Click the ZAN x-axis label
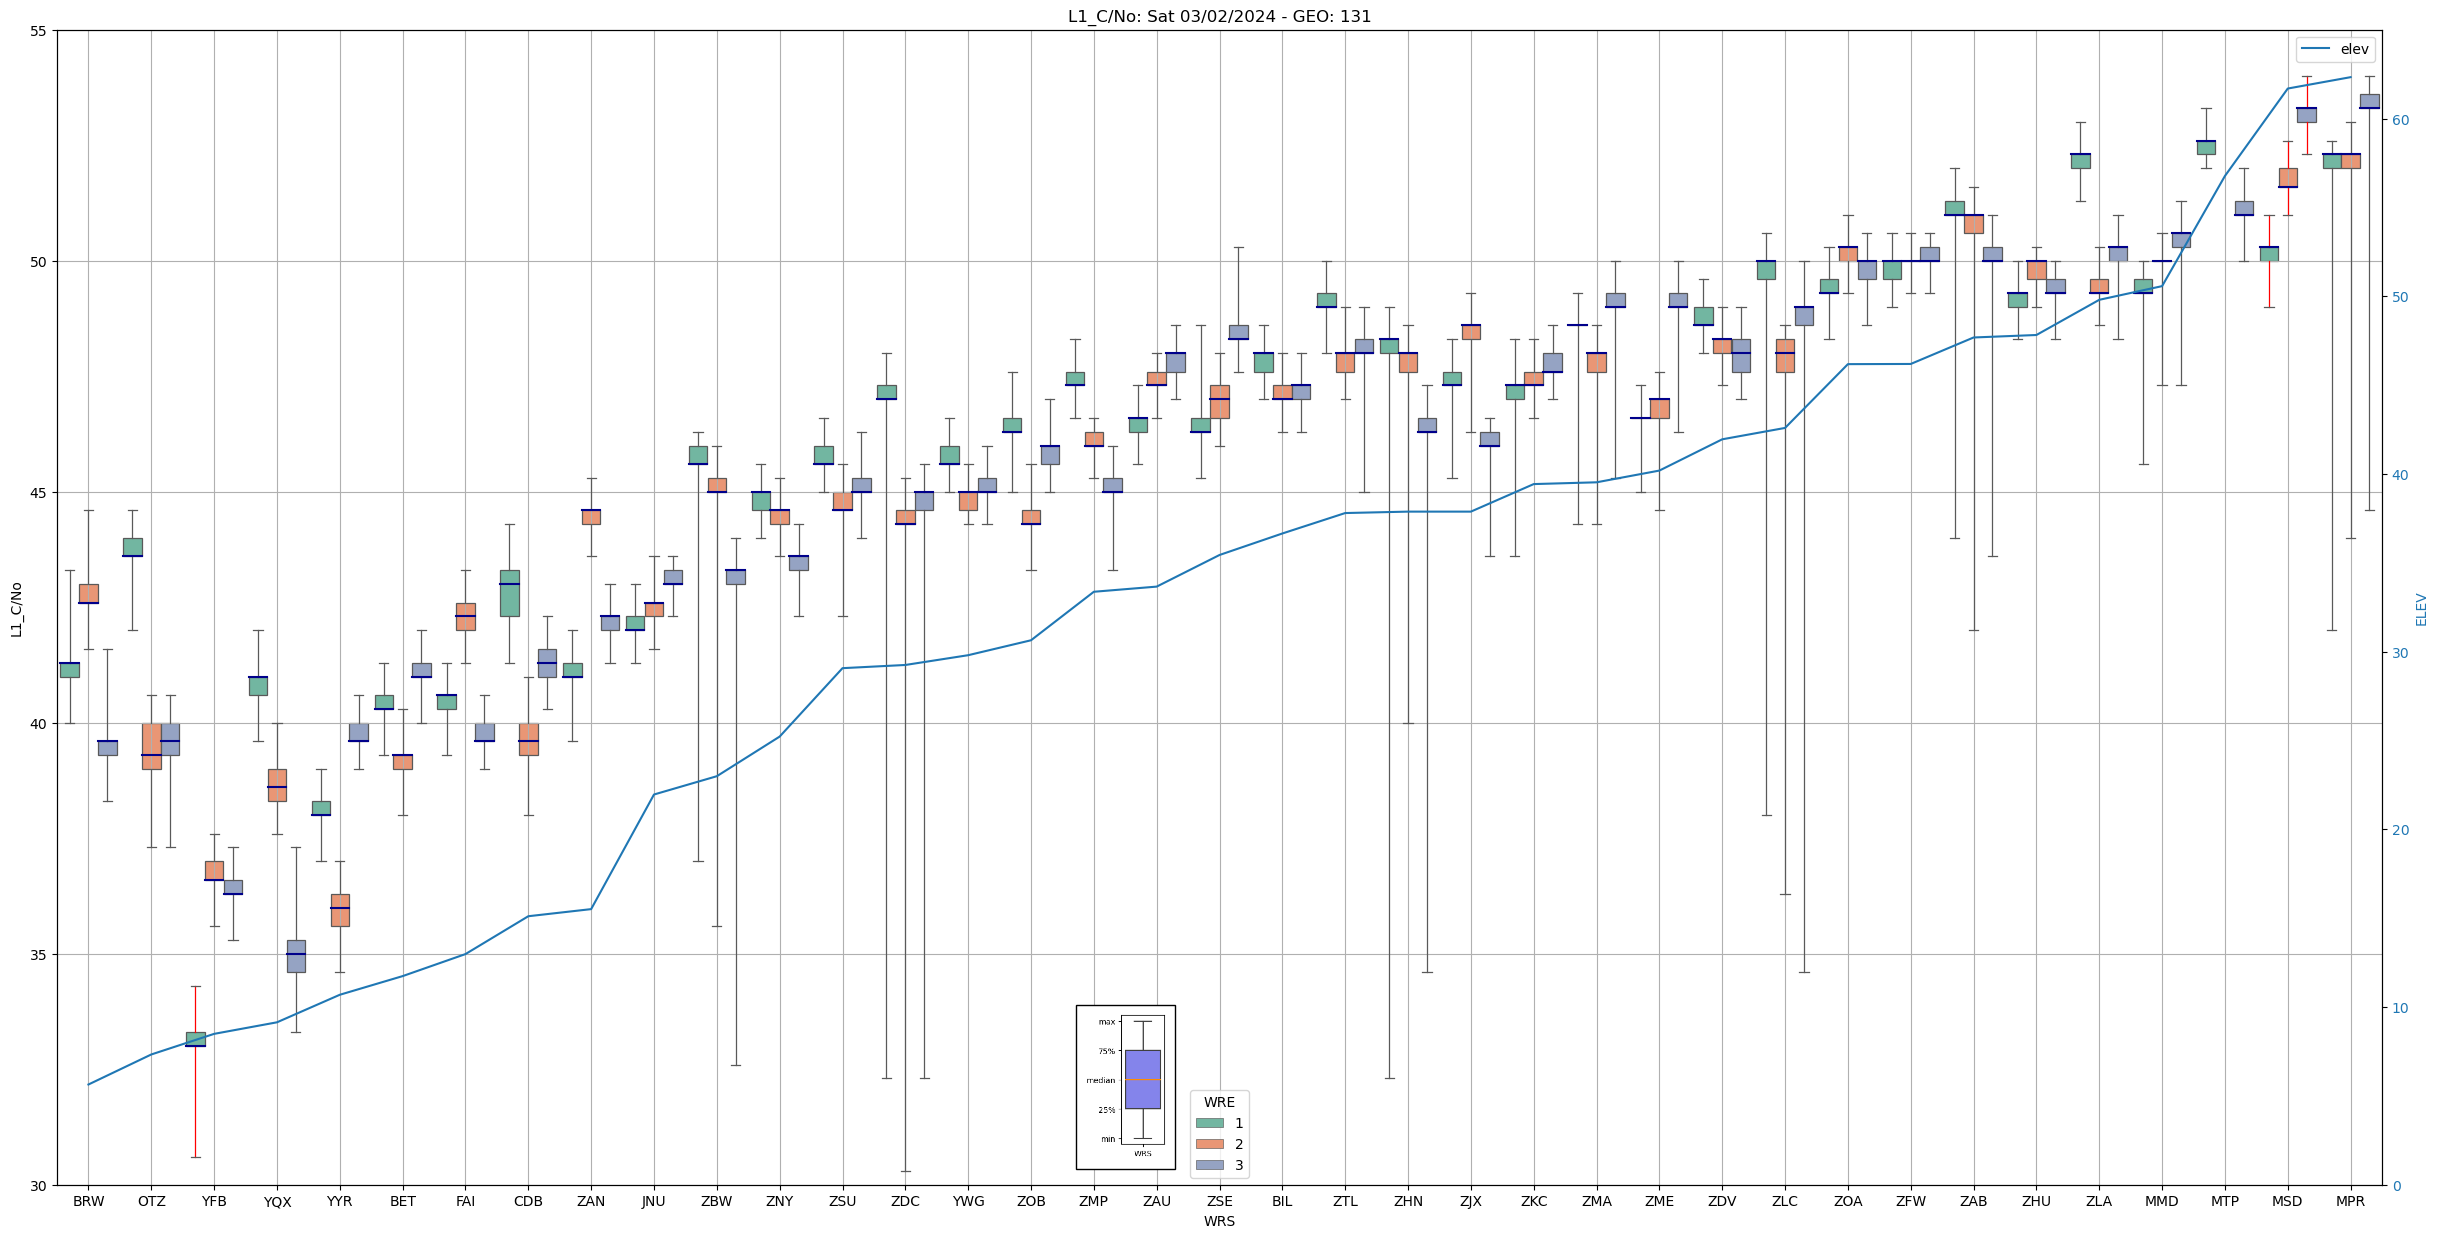 coord(591,1201)
